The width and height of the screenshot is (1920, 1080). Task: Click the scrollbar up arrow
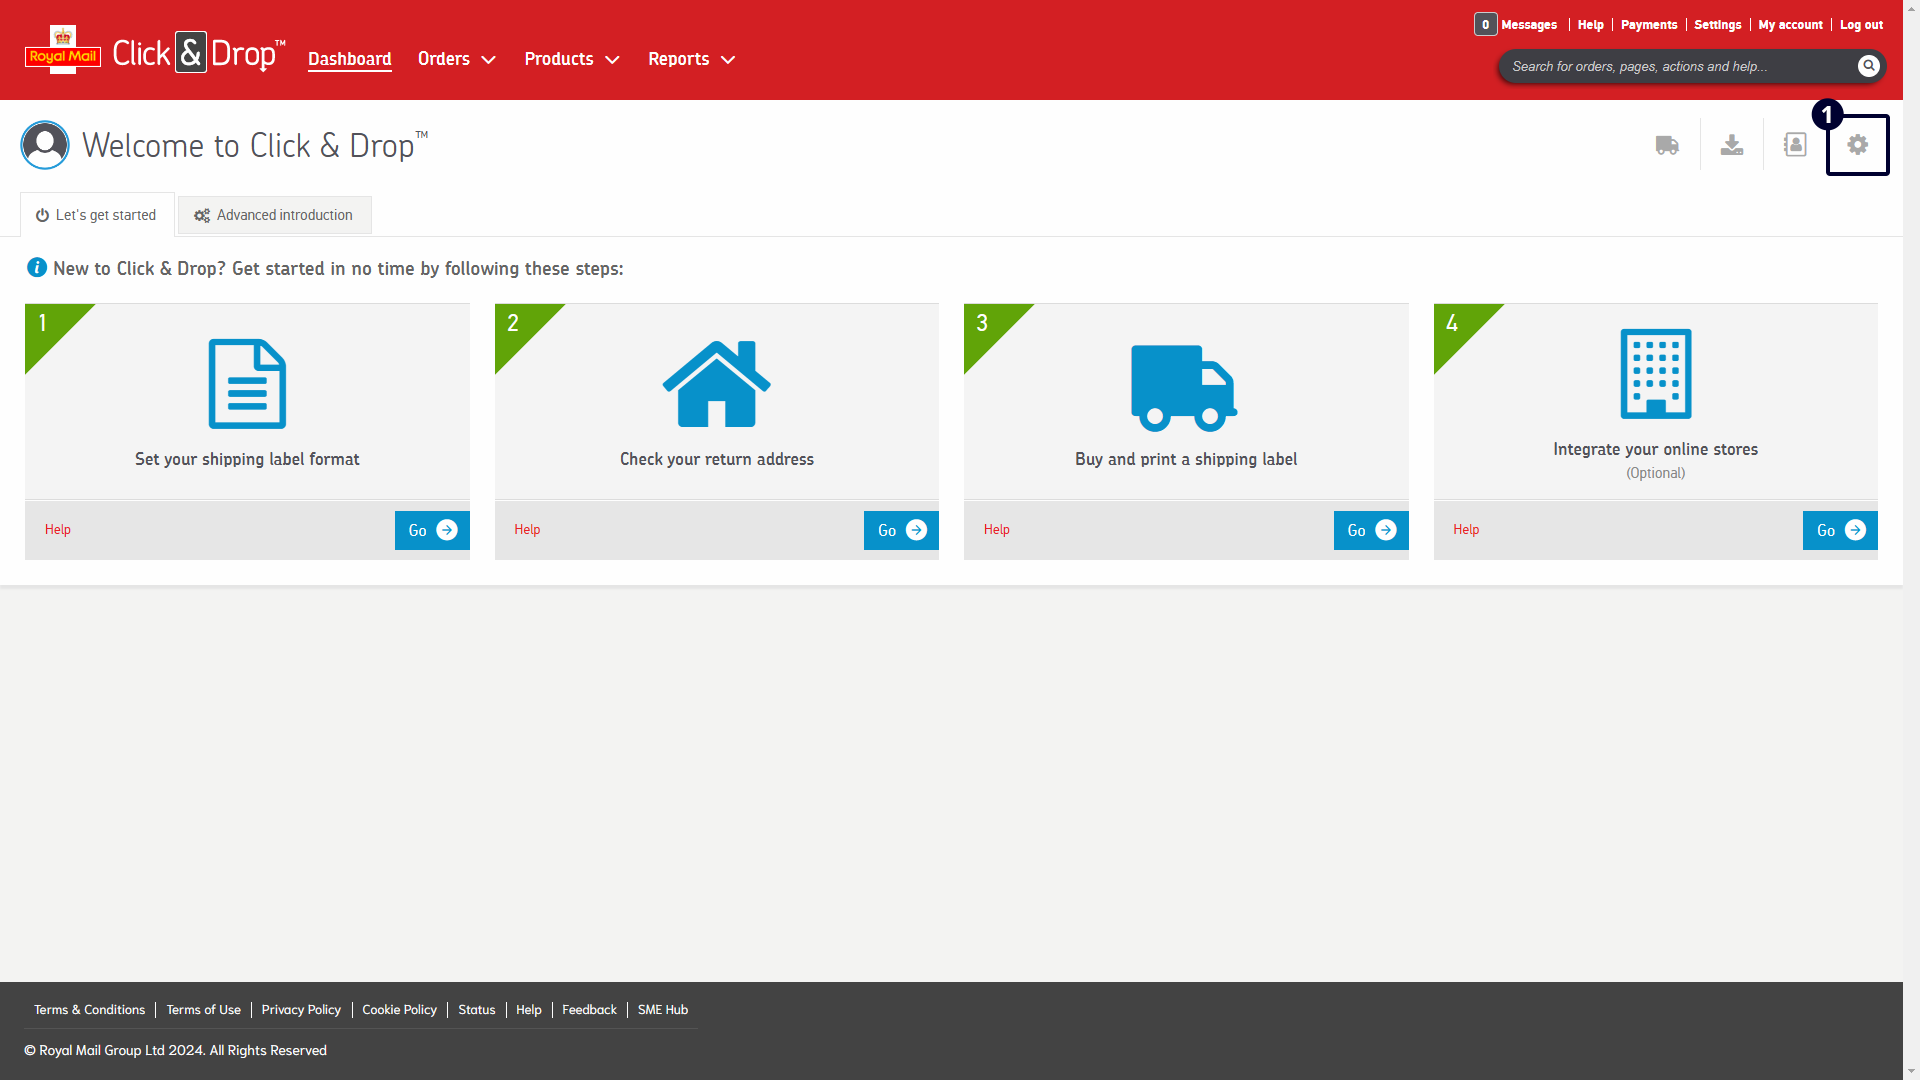pyautogui.click(x=1911, y=8)
